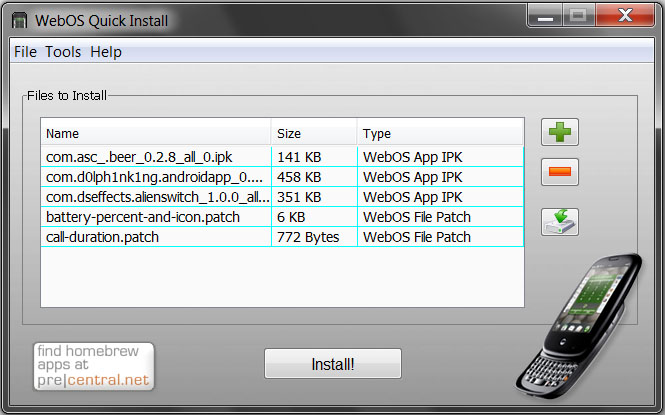Click the 458 KB size cell
This screenshot has height=415, width=665.
[314, 177]
